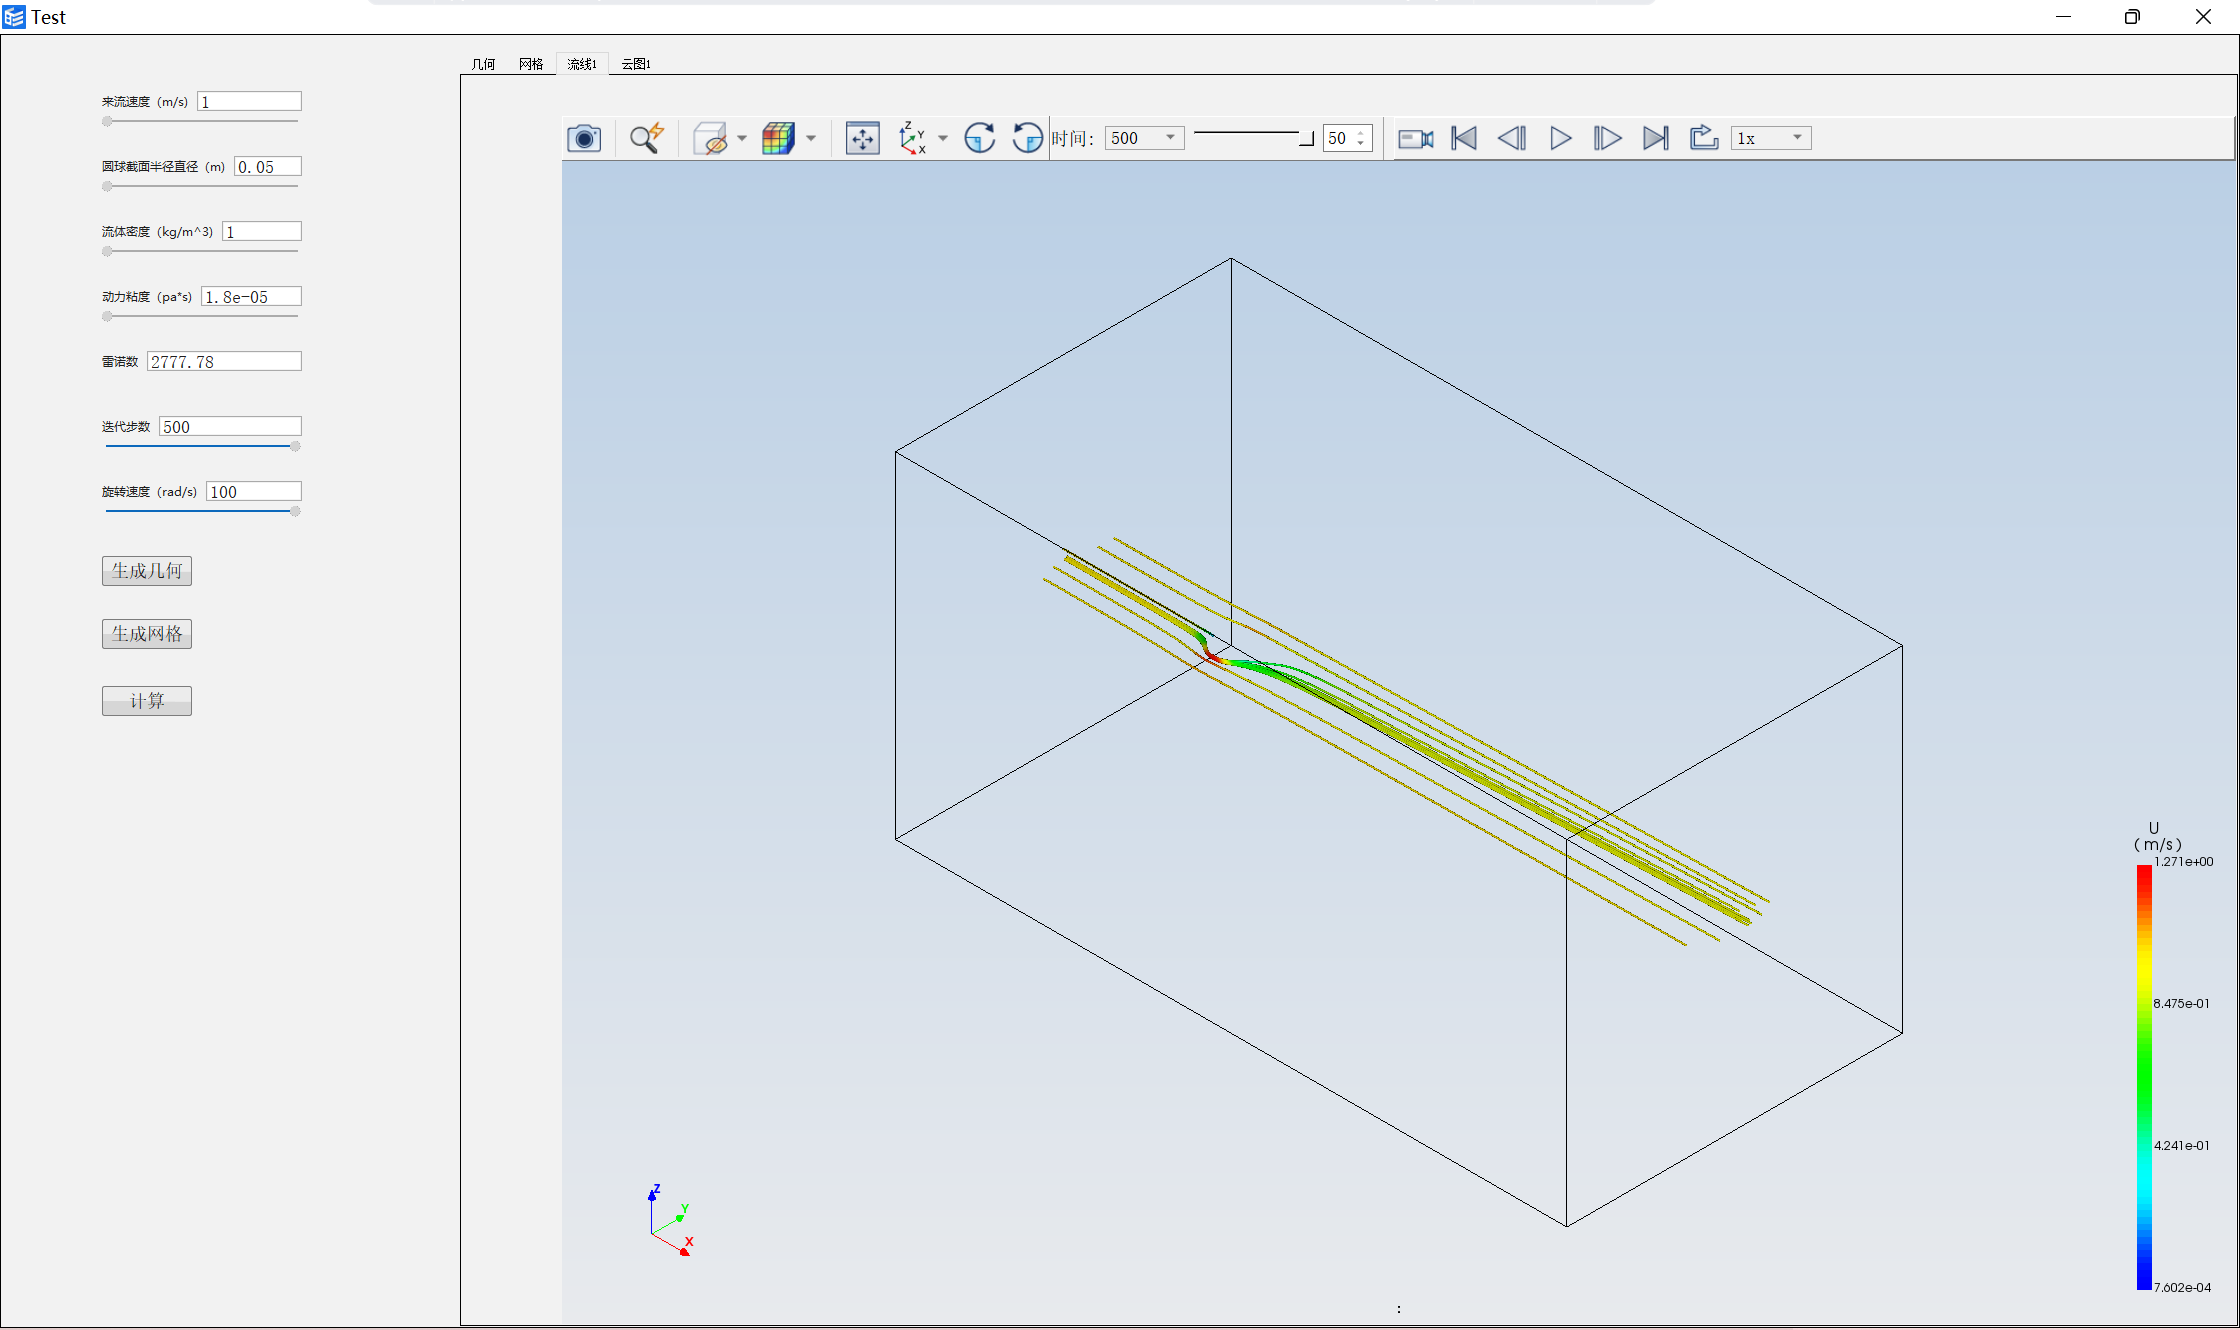Click the 旋转速度 input field
This screenshot has height=1330, width=2240.
(x=254, y=492)
